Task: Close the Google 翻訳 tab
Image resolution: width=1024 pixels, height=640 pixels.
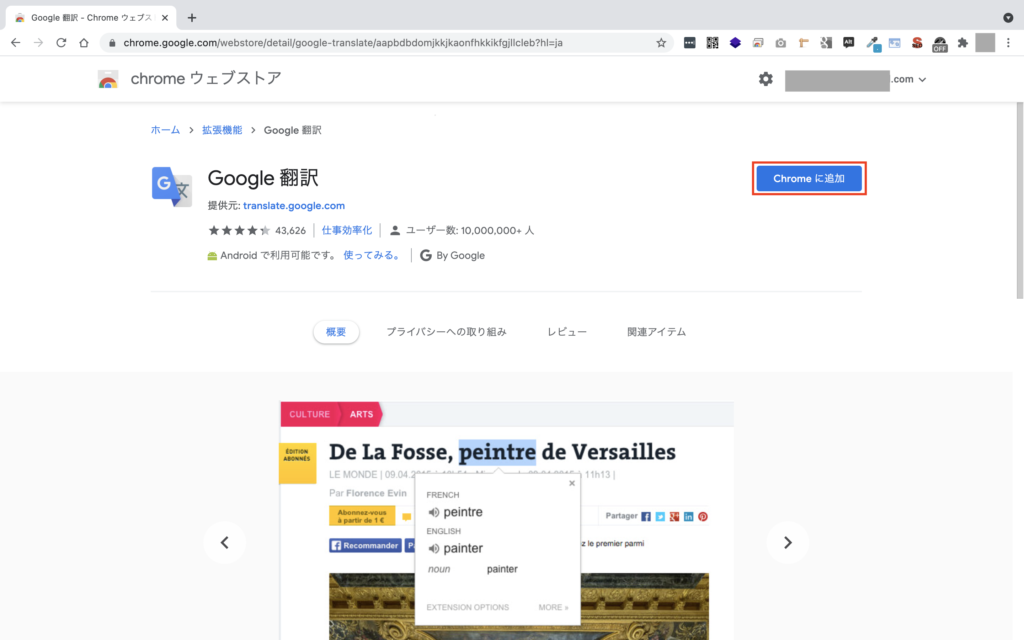Action: coord(165,18)
